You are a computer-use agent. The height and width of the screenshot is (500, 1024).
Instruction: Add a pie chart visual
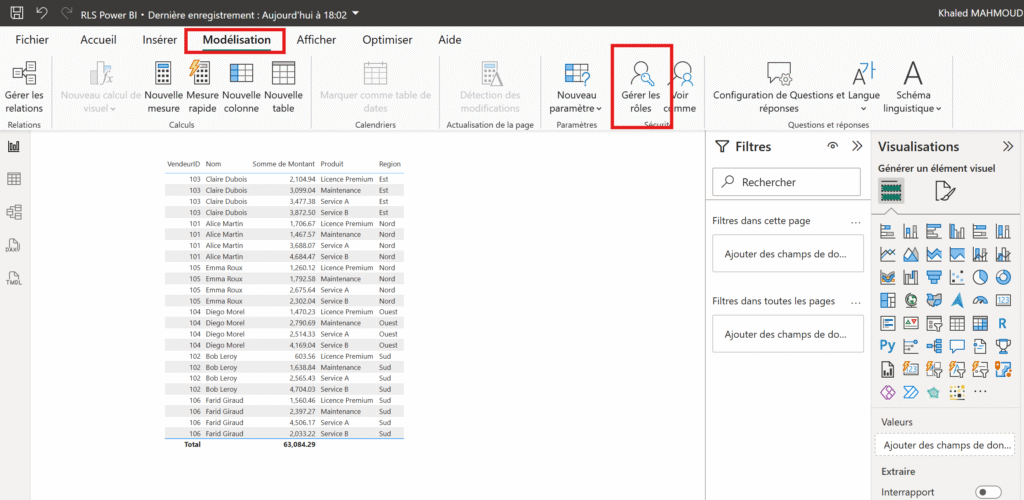tap(980, 277)
